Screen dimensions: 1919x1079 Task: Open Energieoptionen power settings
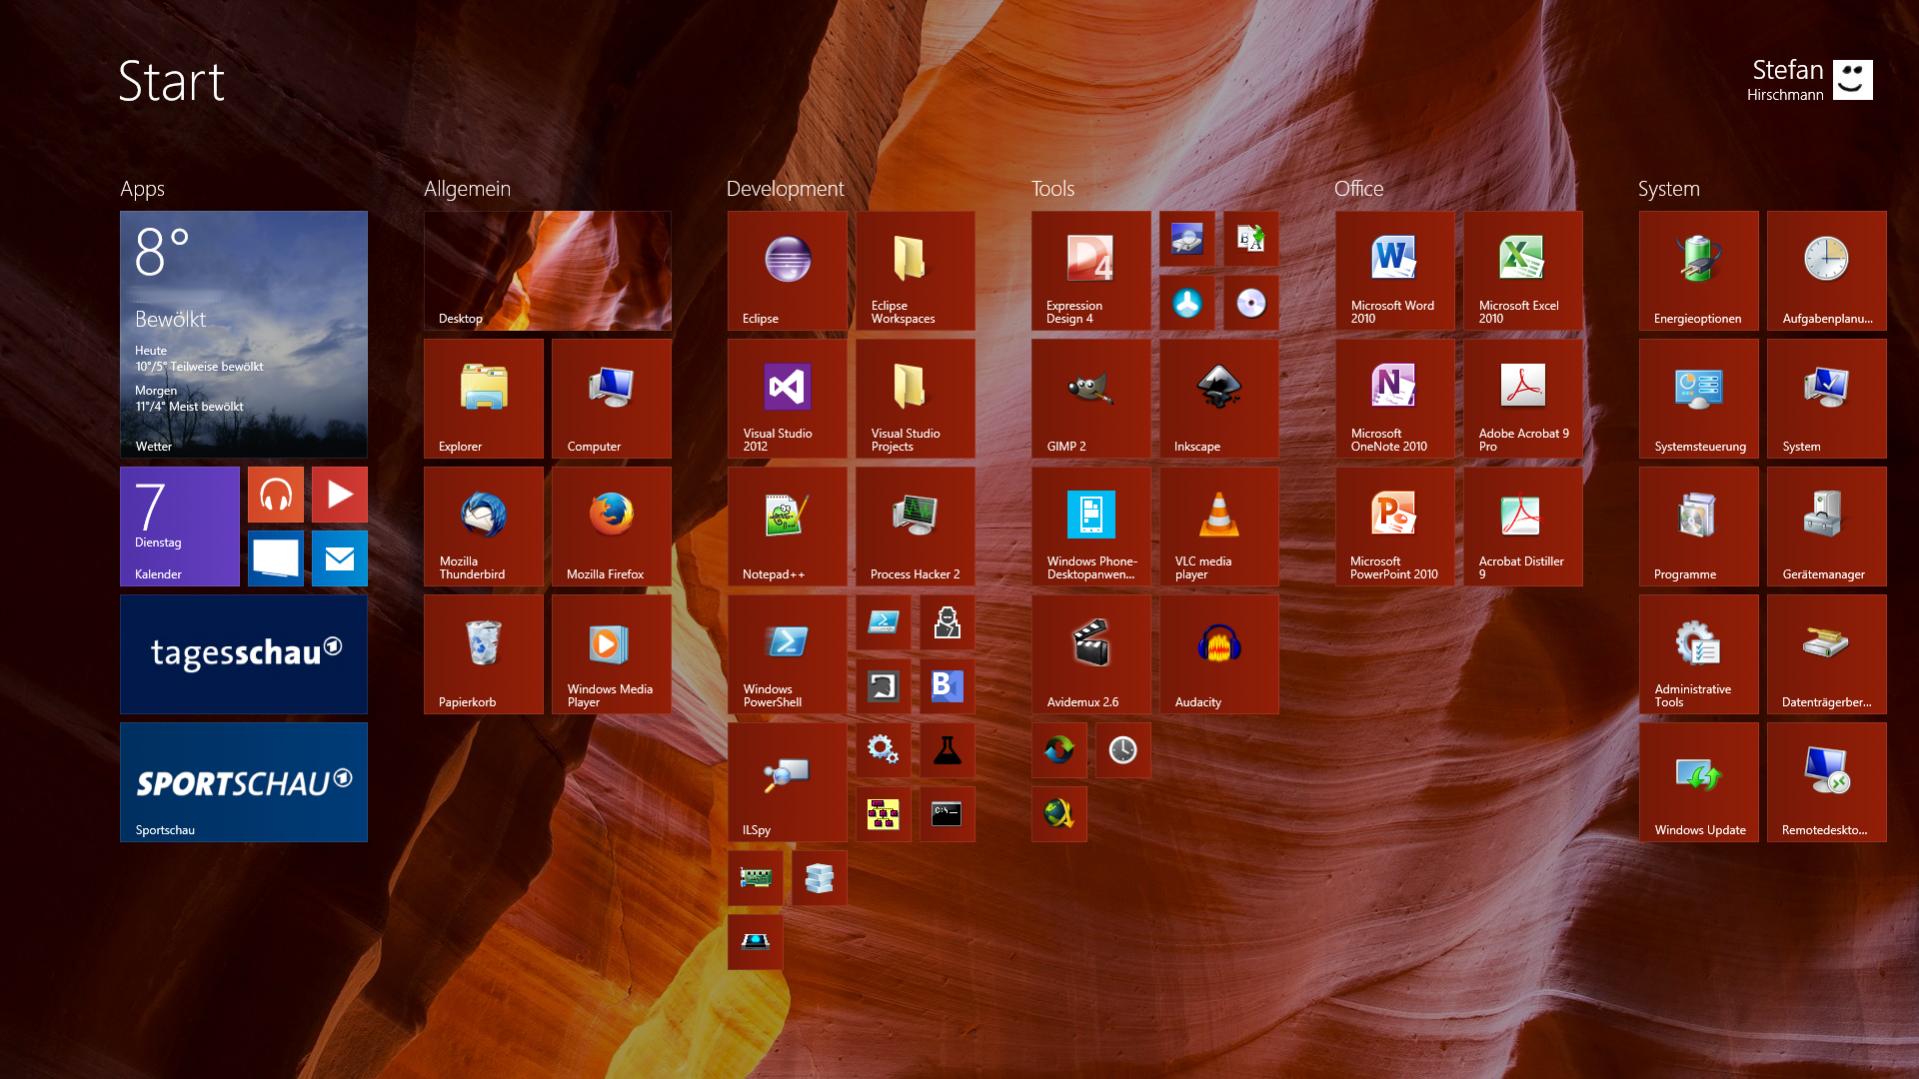(x=1699, y=270)
